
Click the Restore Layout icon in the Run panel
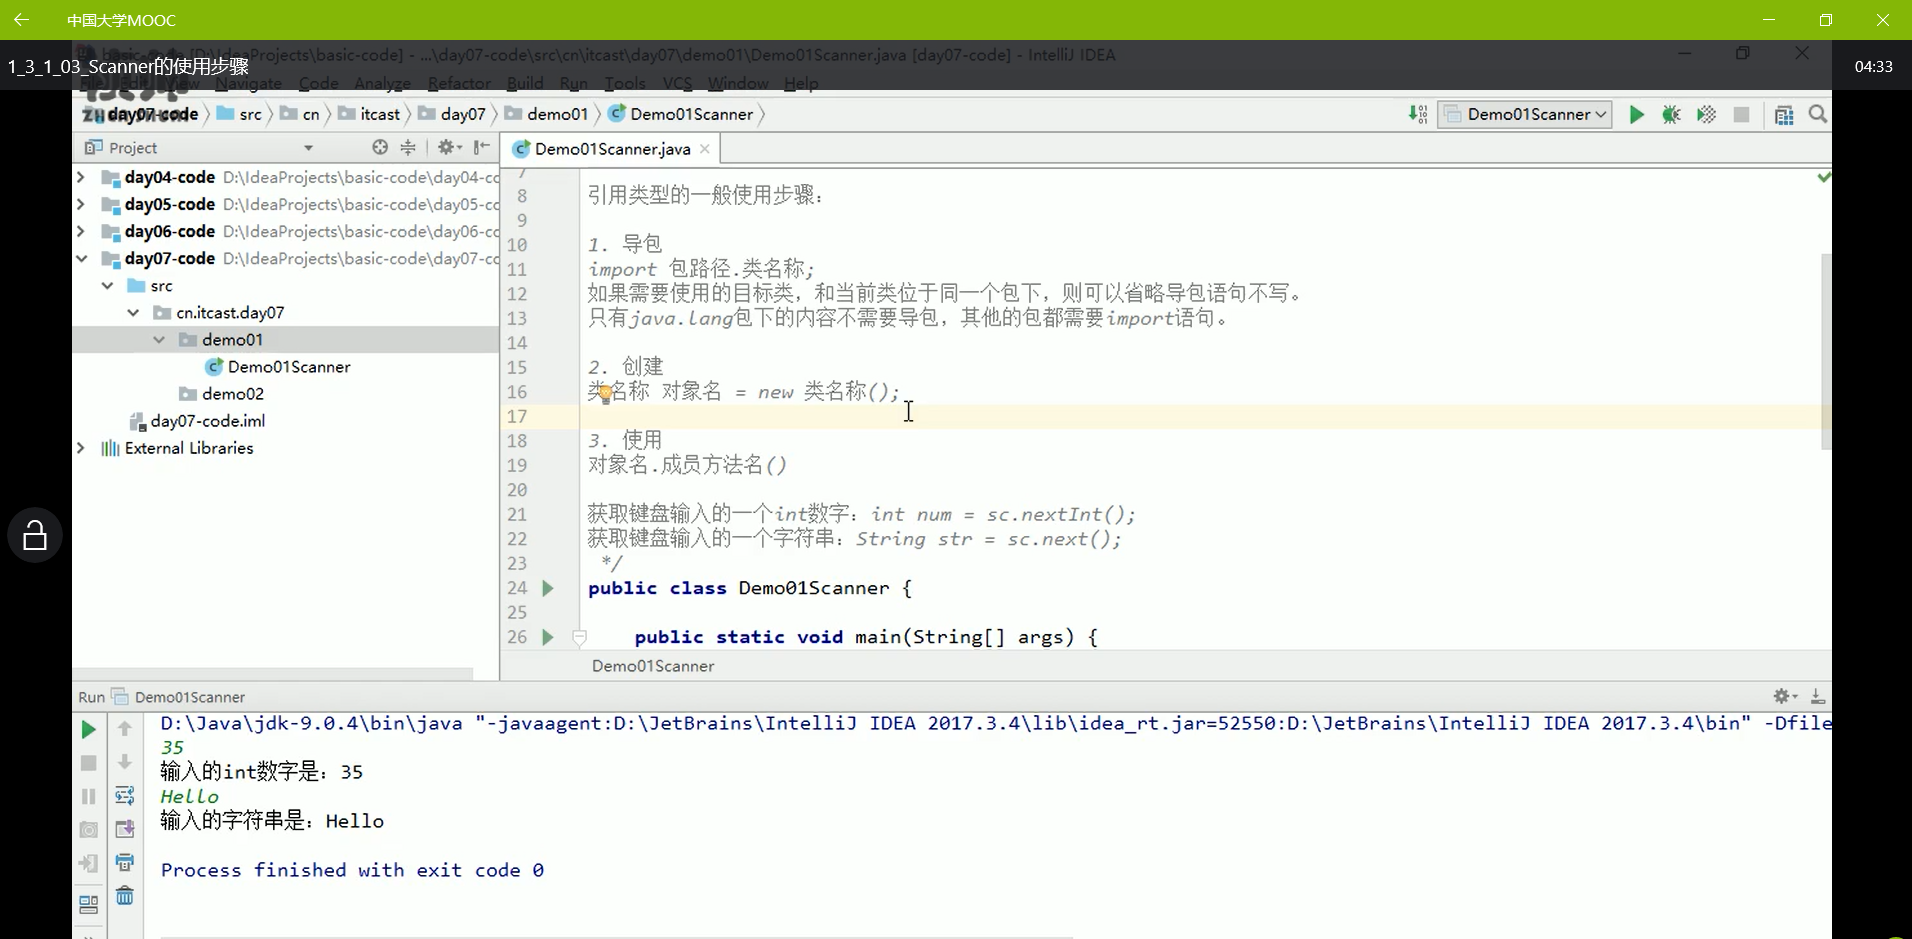(x=88, y=904)
